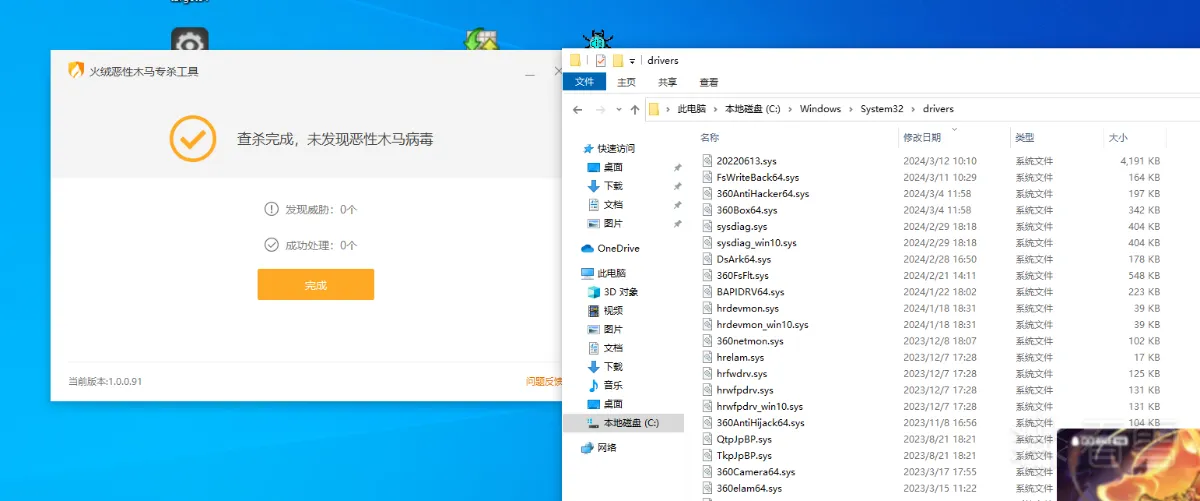Image resolution: width=1200 pixels, height=501 pixels.
Task: Click the file icon of 360AntiHacker64.sys
Action: [x=707, y=194]
